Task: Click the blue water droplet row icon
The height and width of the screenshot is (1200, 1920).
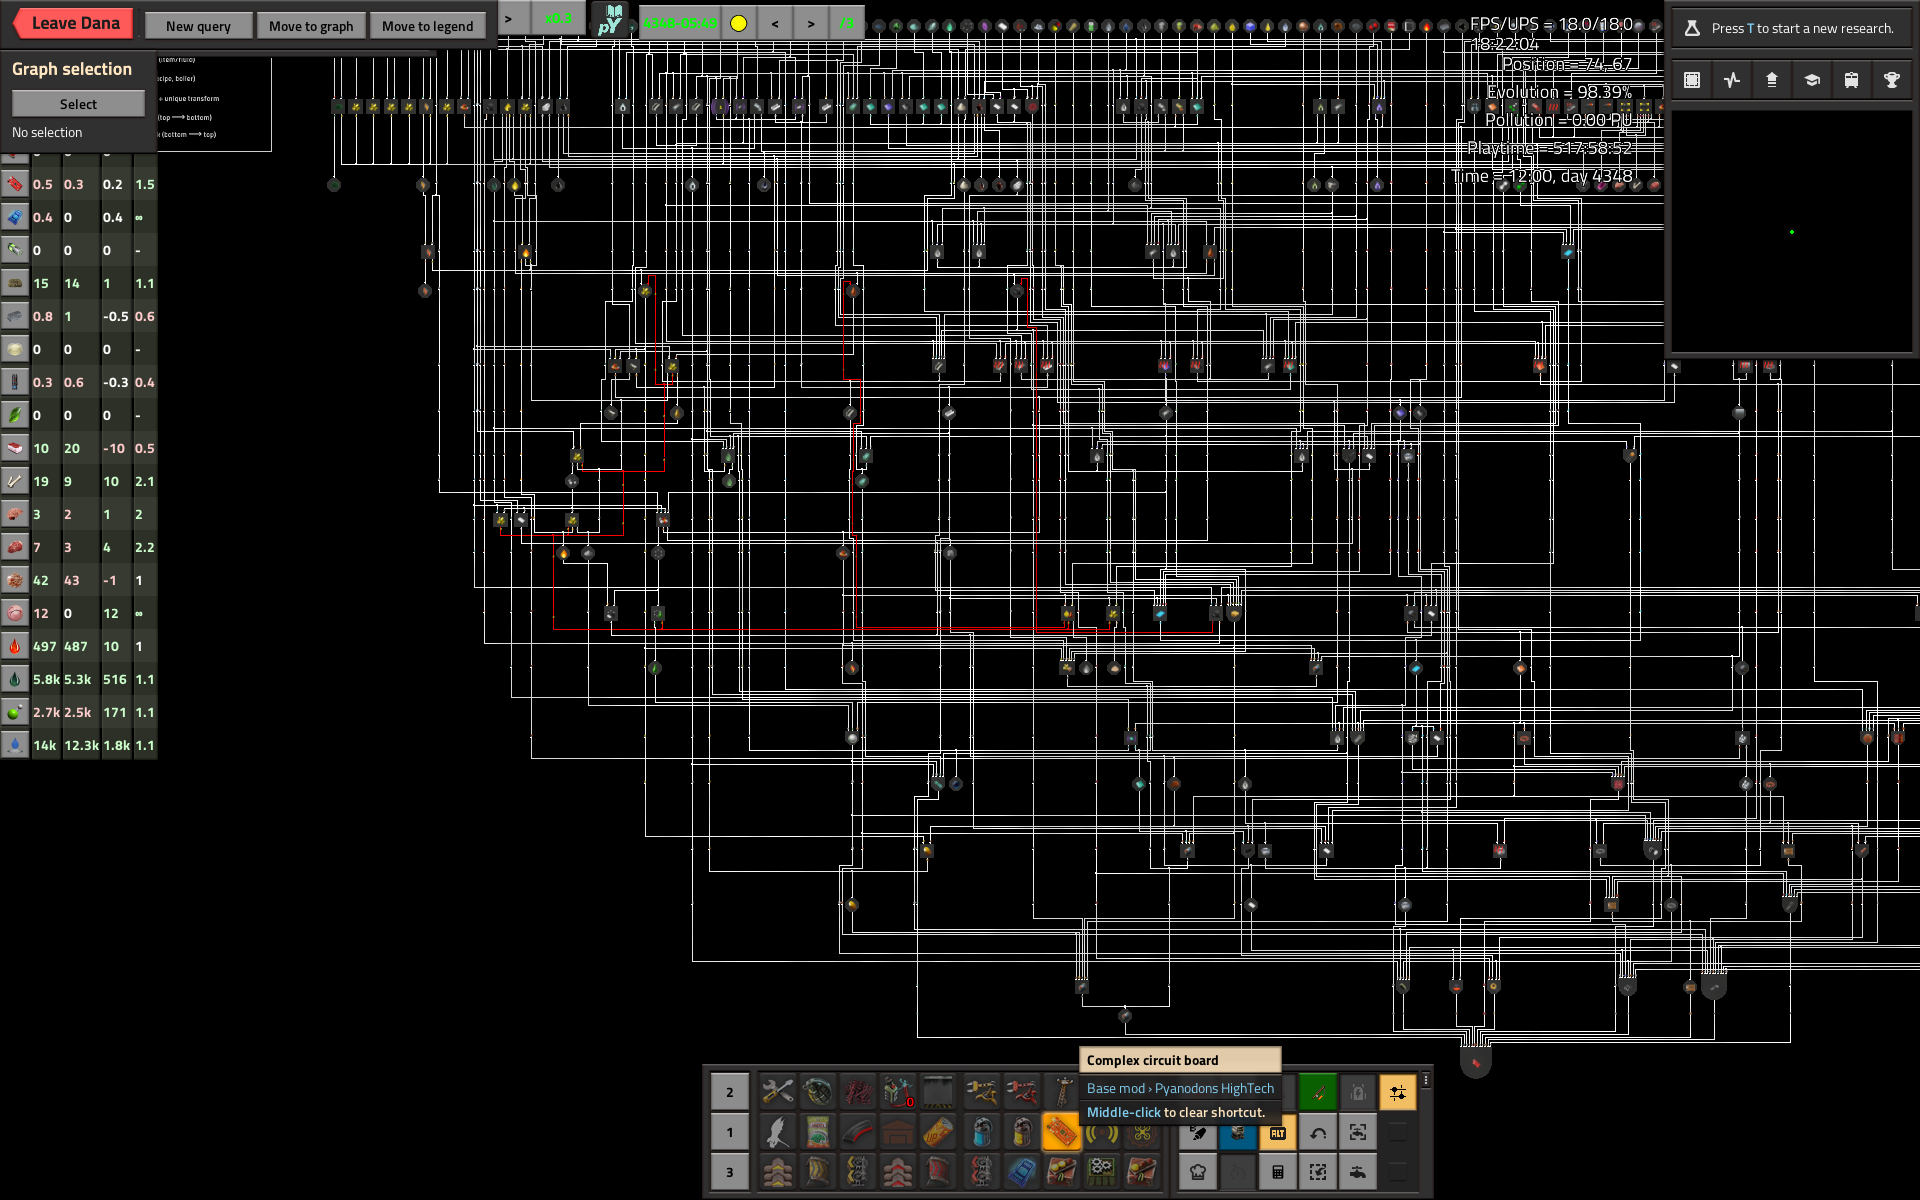Action: pos(15,745)
